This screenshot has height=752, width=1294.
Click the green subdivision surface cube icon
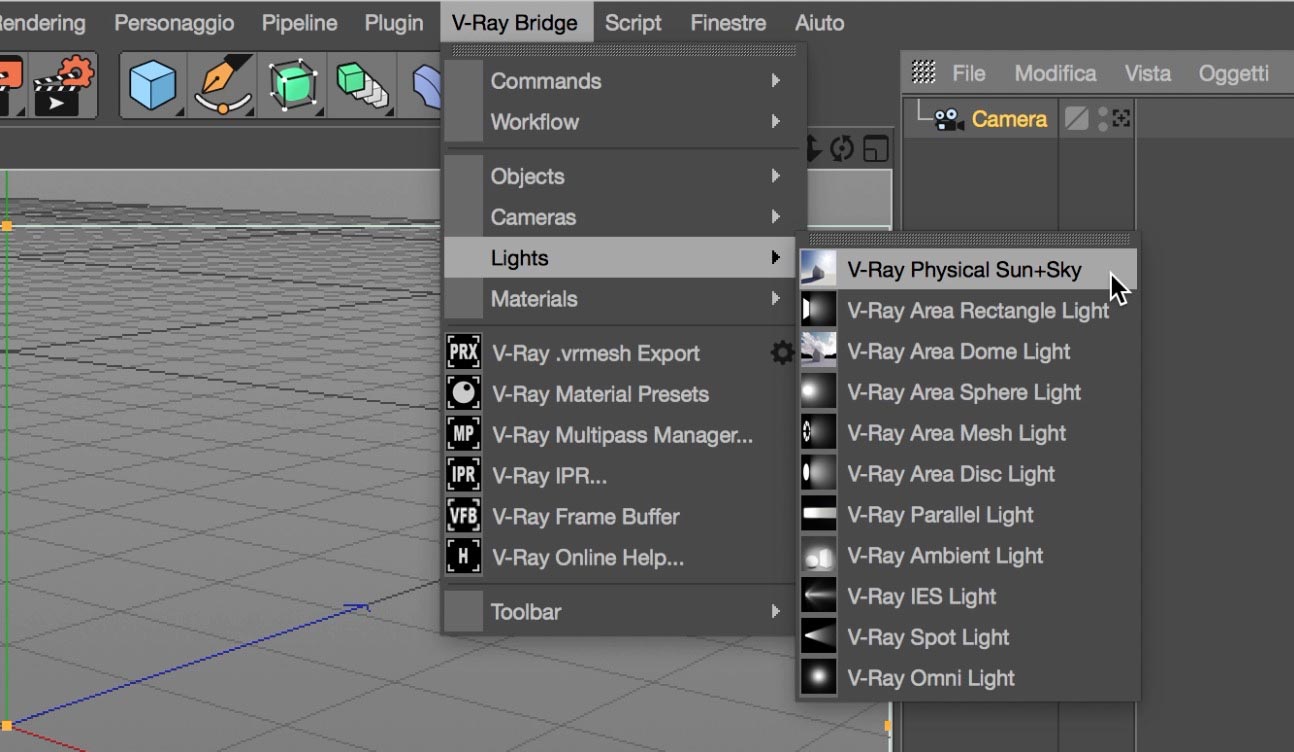pyautogui.click(x=293, y=85)
